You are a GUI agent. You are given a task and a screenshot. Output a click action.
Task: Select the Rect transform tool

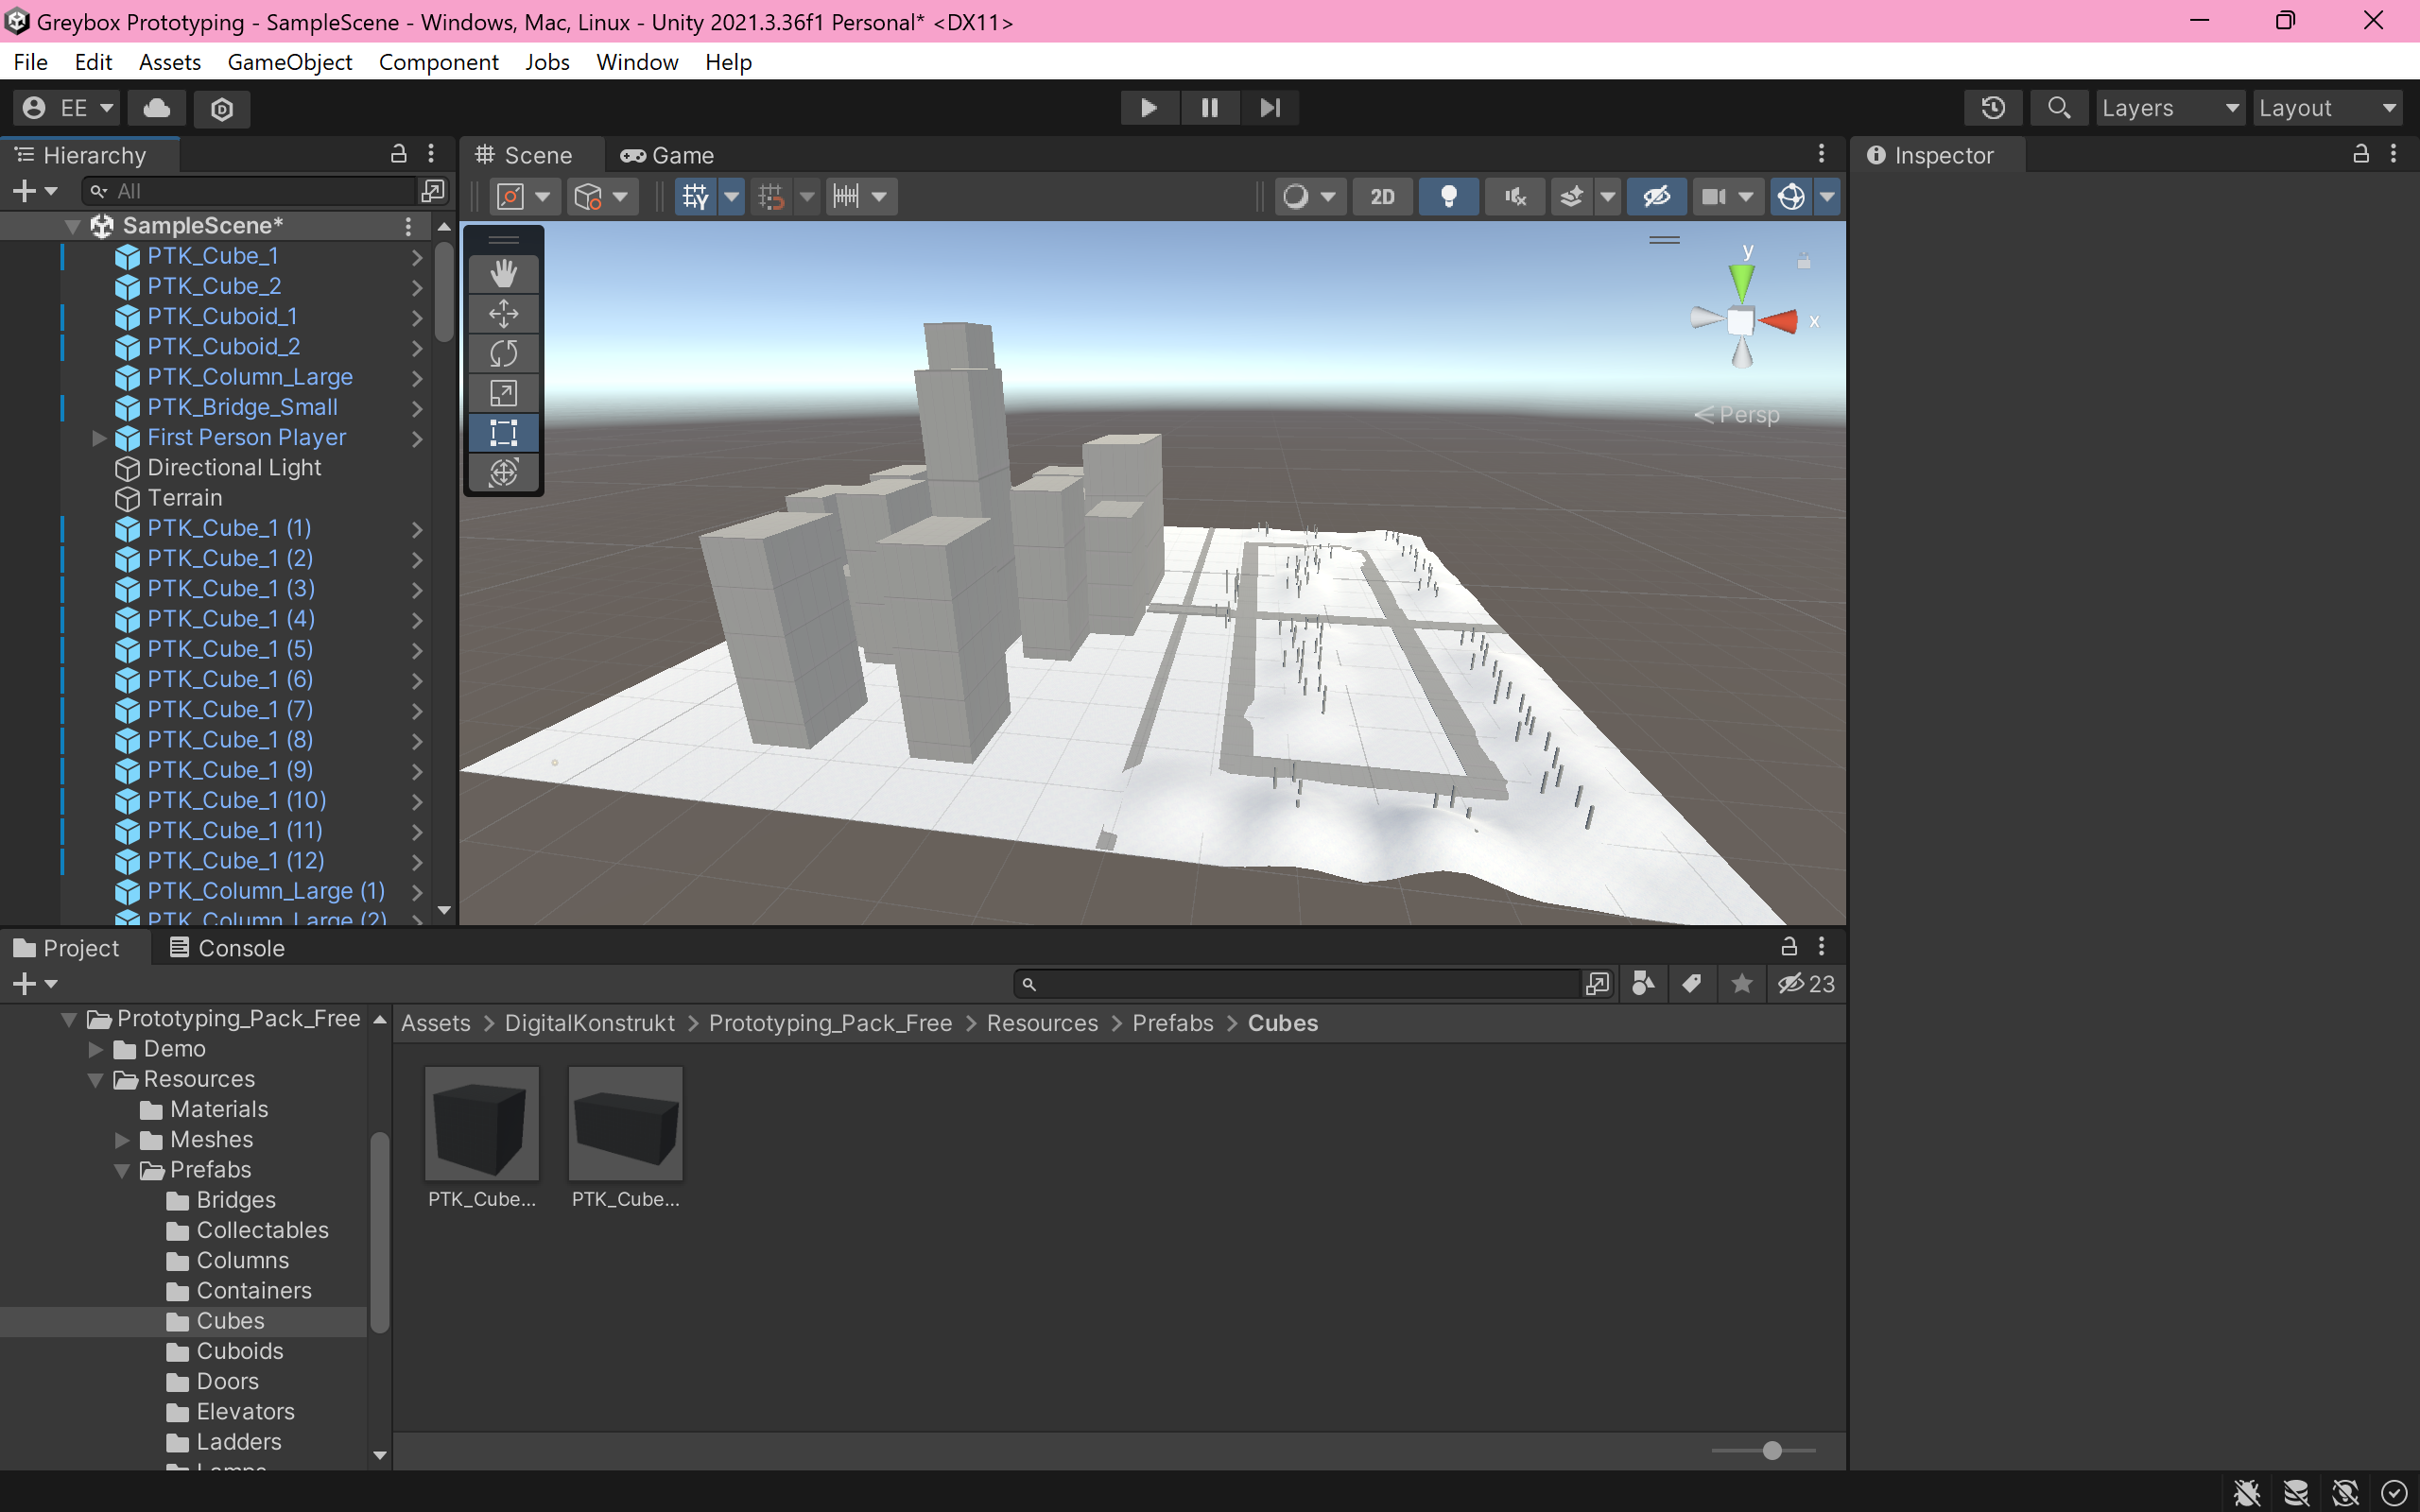coord(503,433)
